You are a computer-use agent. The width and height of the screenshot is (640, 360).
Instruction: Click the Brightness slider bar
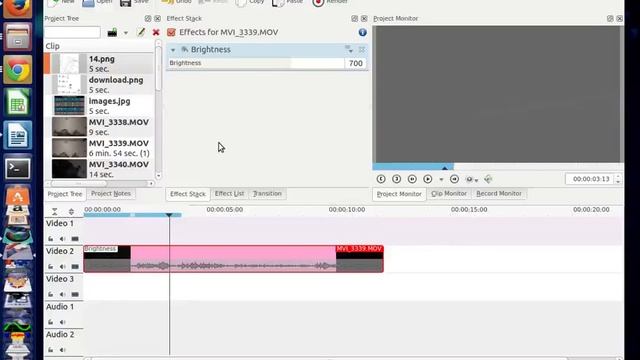click(256, 63)
